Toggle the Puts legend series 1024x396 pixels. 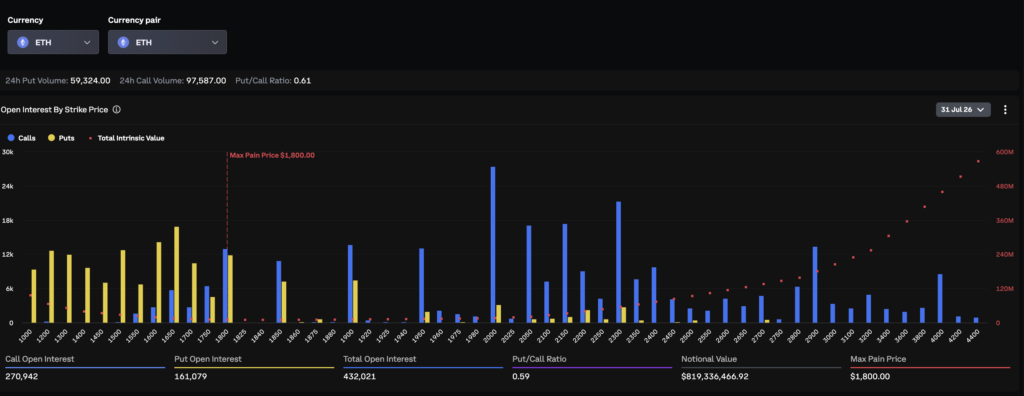(x=61, y=138)
